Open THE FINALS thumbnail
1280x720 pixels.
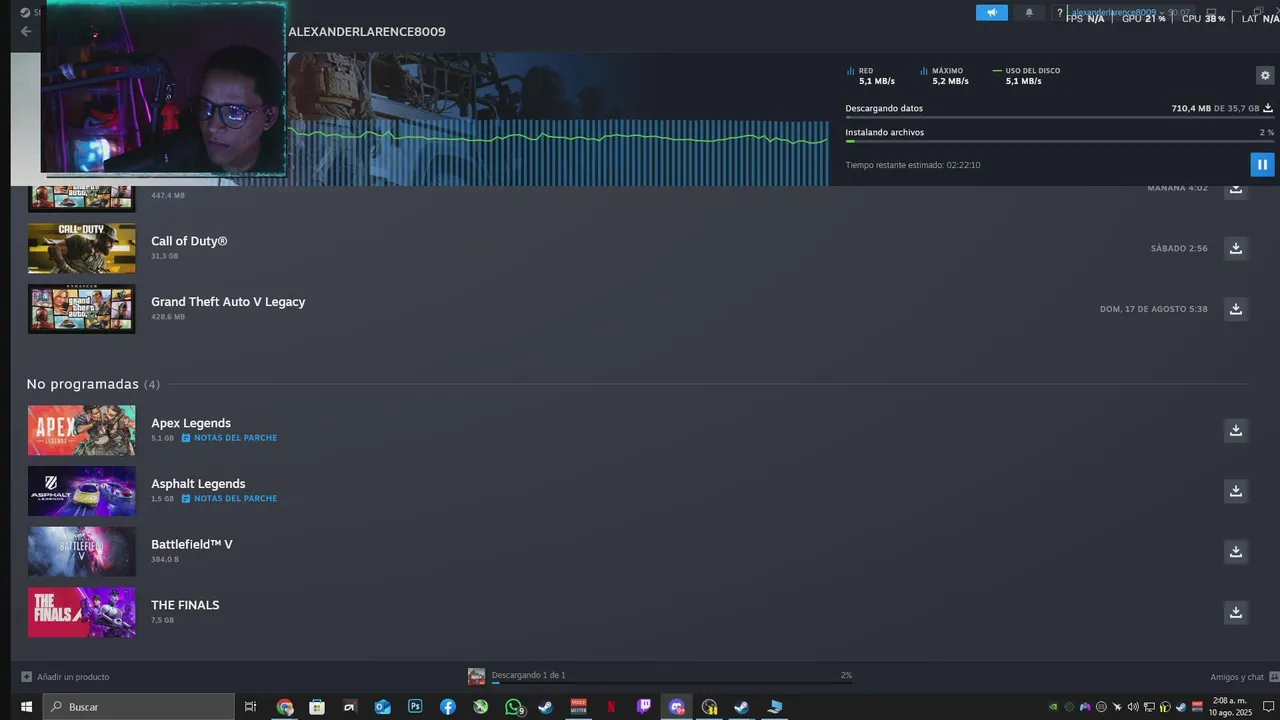(x=81, y=612)
